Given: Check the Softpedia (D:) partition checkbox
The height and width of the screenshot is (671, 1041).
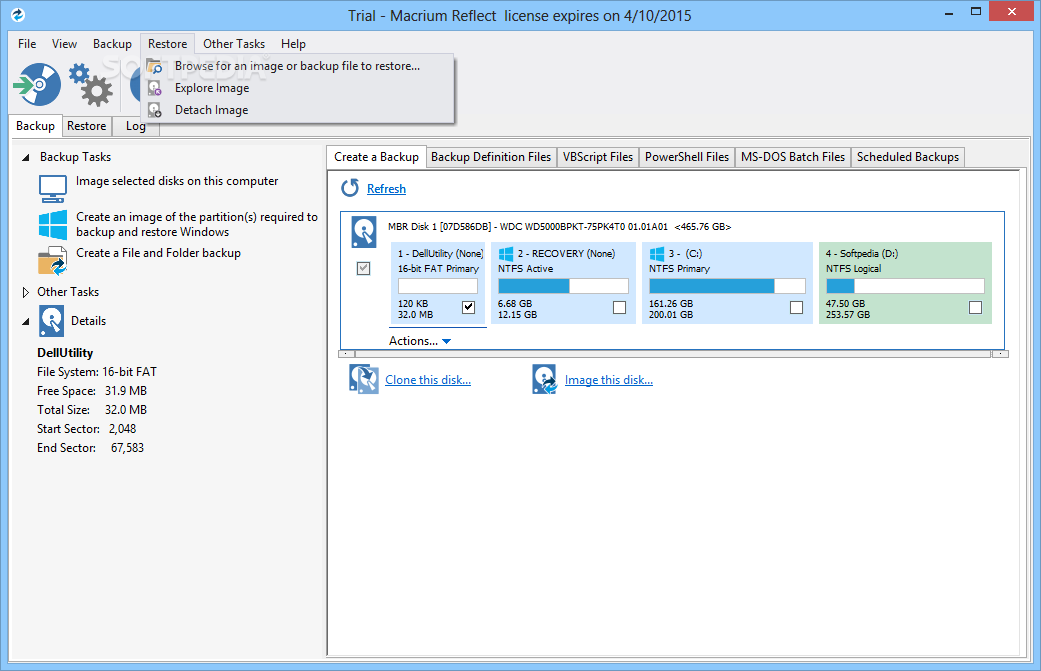Looking at the screenshot, I should pyautogui.click(x=975, y=307).
